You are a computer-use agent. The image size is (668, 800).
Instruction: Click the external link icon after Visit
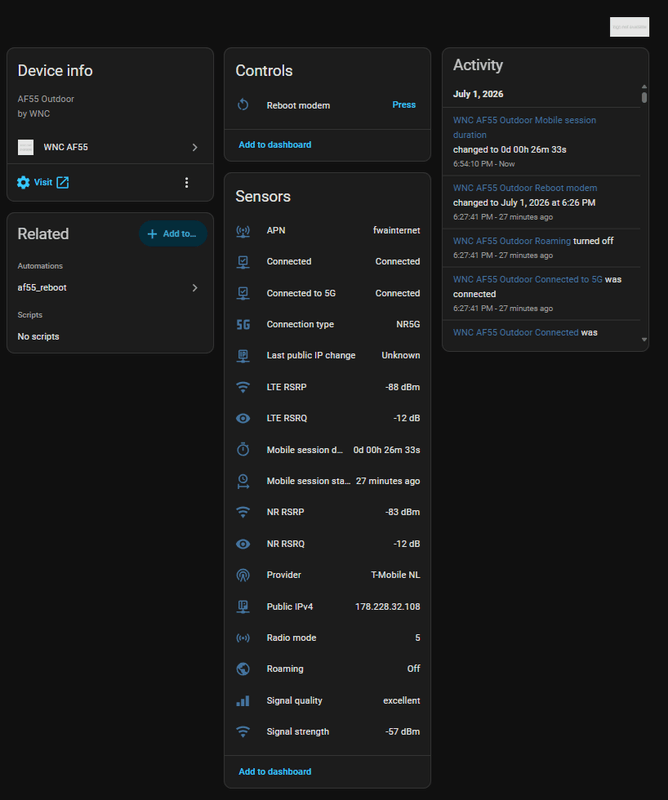point(62,182)
